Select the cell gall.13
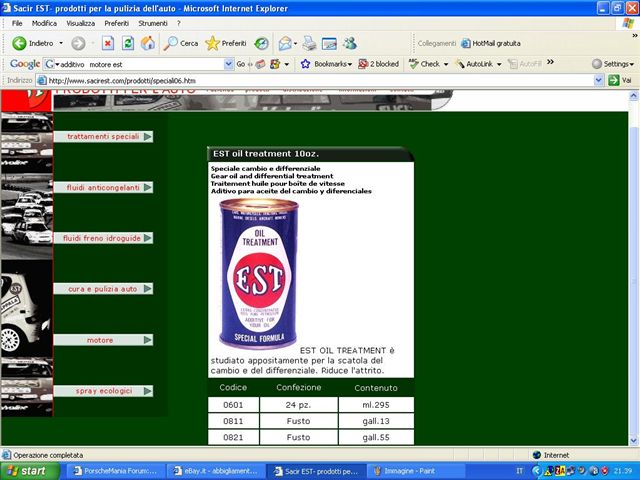 [376, 421]
